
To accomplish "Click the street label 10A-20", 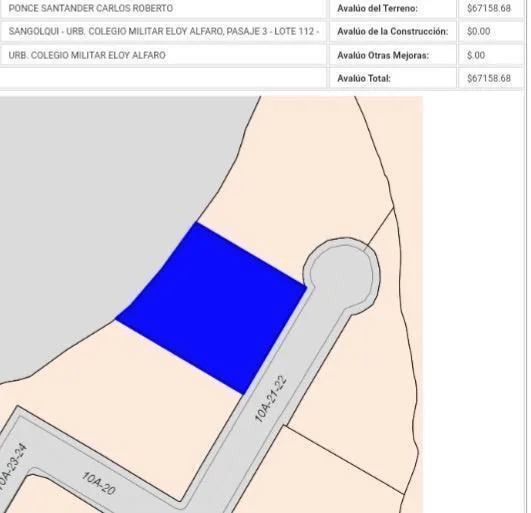I will click(x=99, y=484).
